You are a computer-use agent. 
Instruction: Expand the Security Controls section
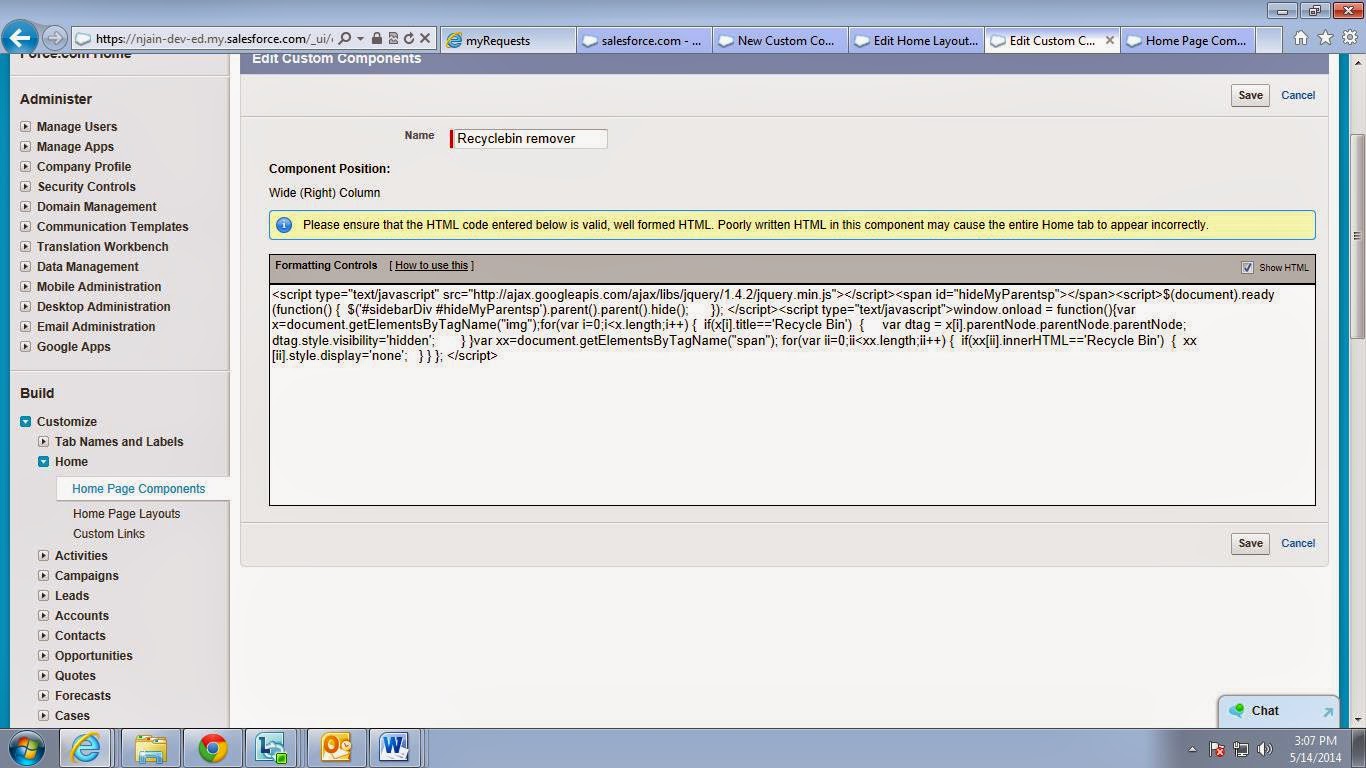click(26, 187)
